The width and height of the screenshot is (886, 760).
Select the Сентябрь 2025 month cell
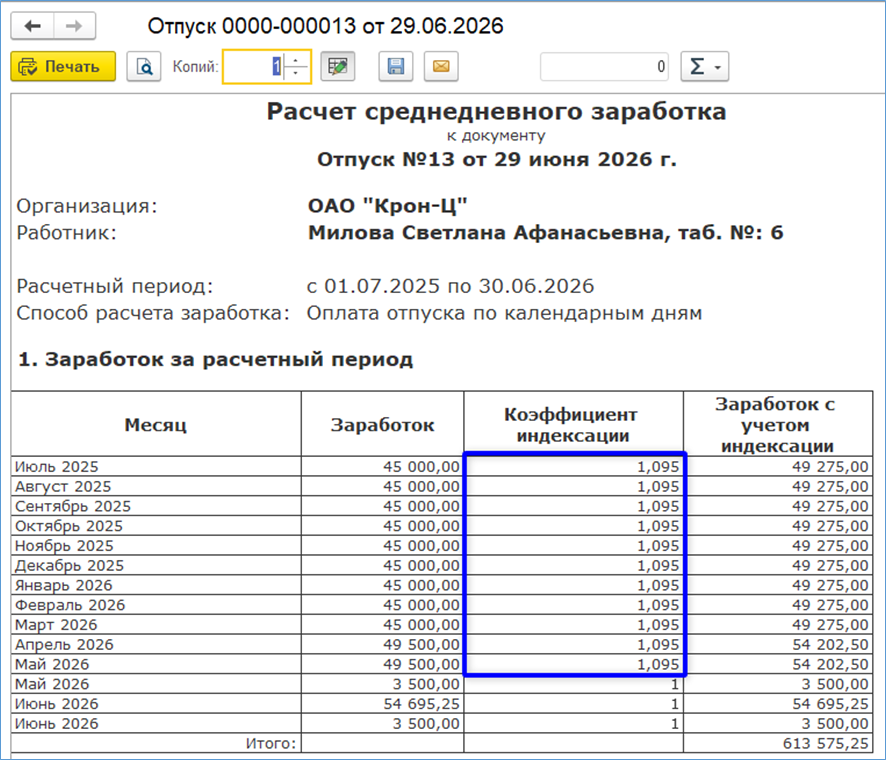(156, 506)
